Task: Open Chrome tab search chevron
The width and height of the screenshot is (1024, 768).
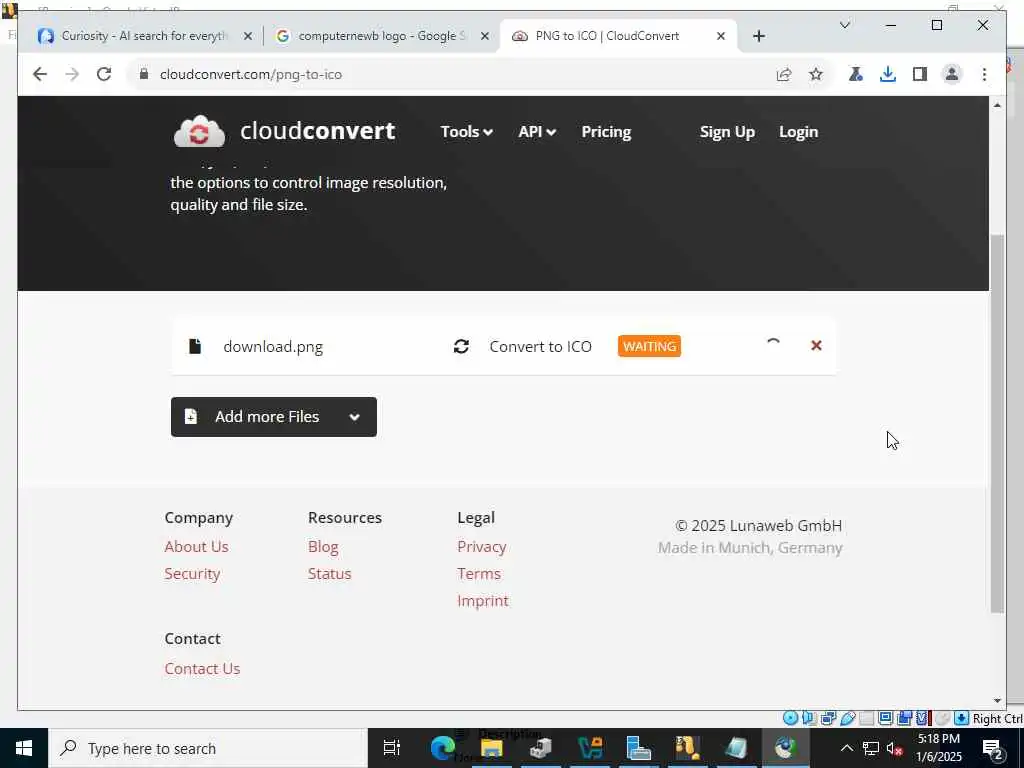Action: tap(844, 25)
